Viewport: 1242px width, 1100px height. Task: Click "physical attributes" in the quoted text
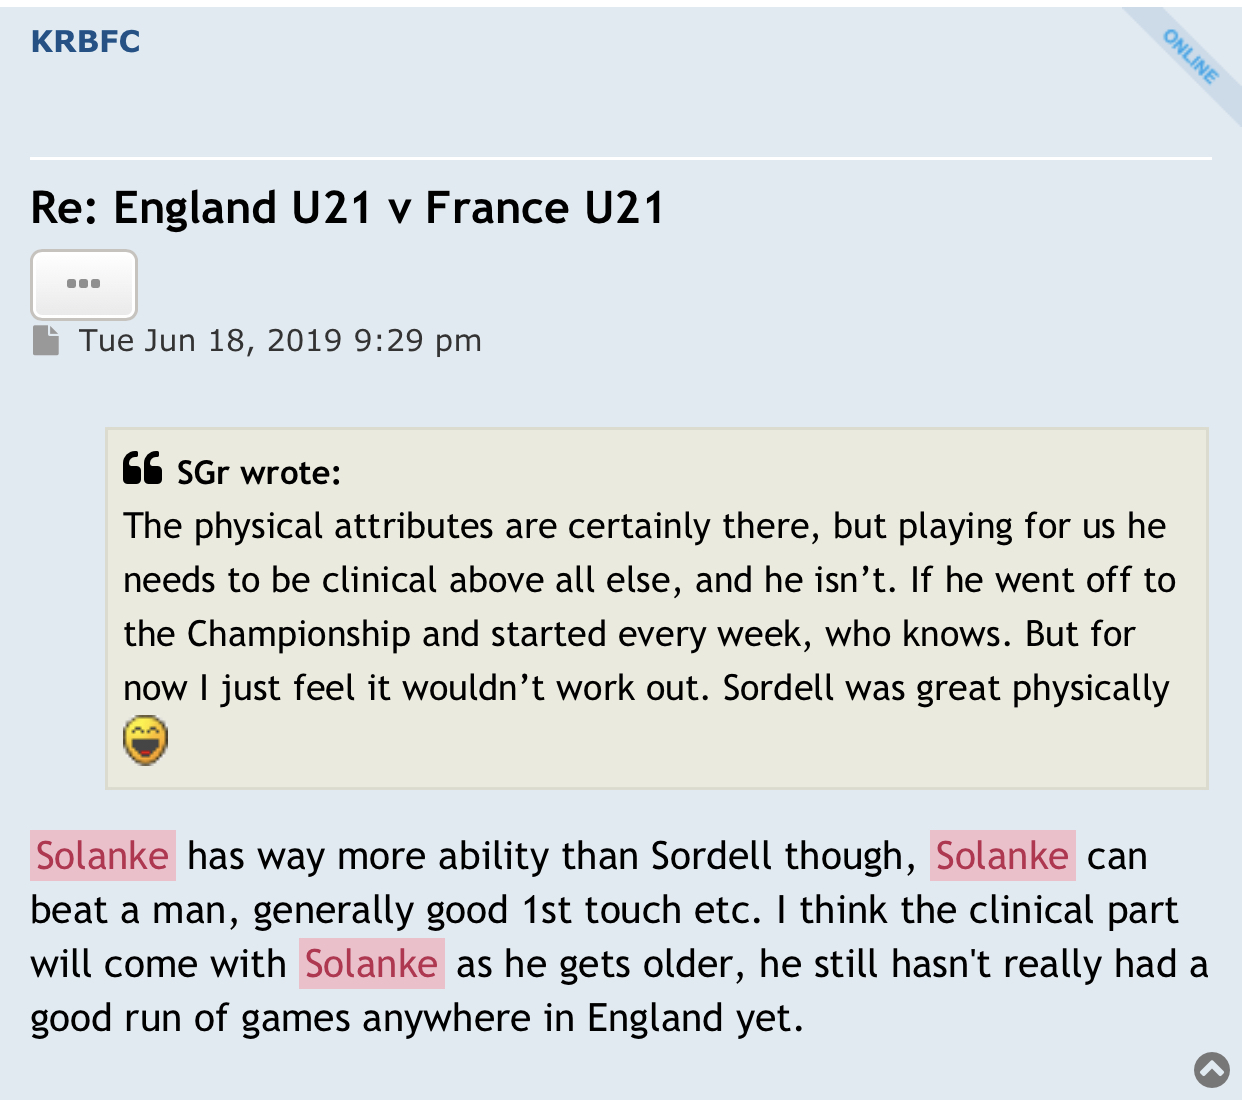(344, 526)
